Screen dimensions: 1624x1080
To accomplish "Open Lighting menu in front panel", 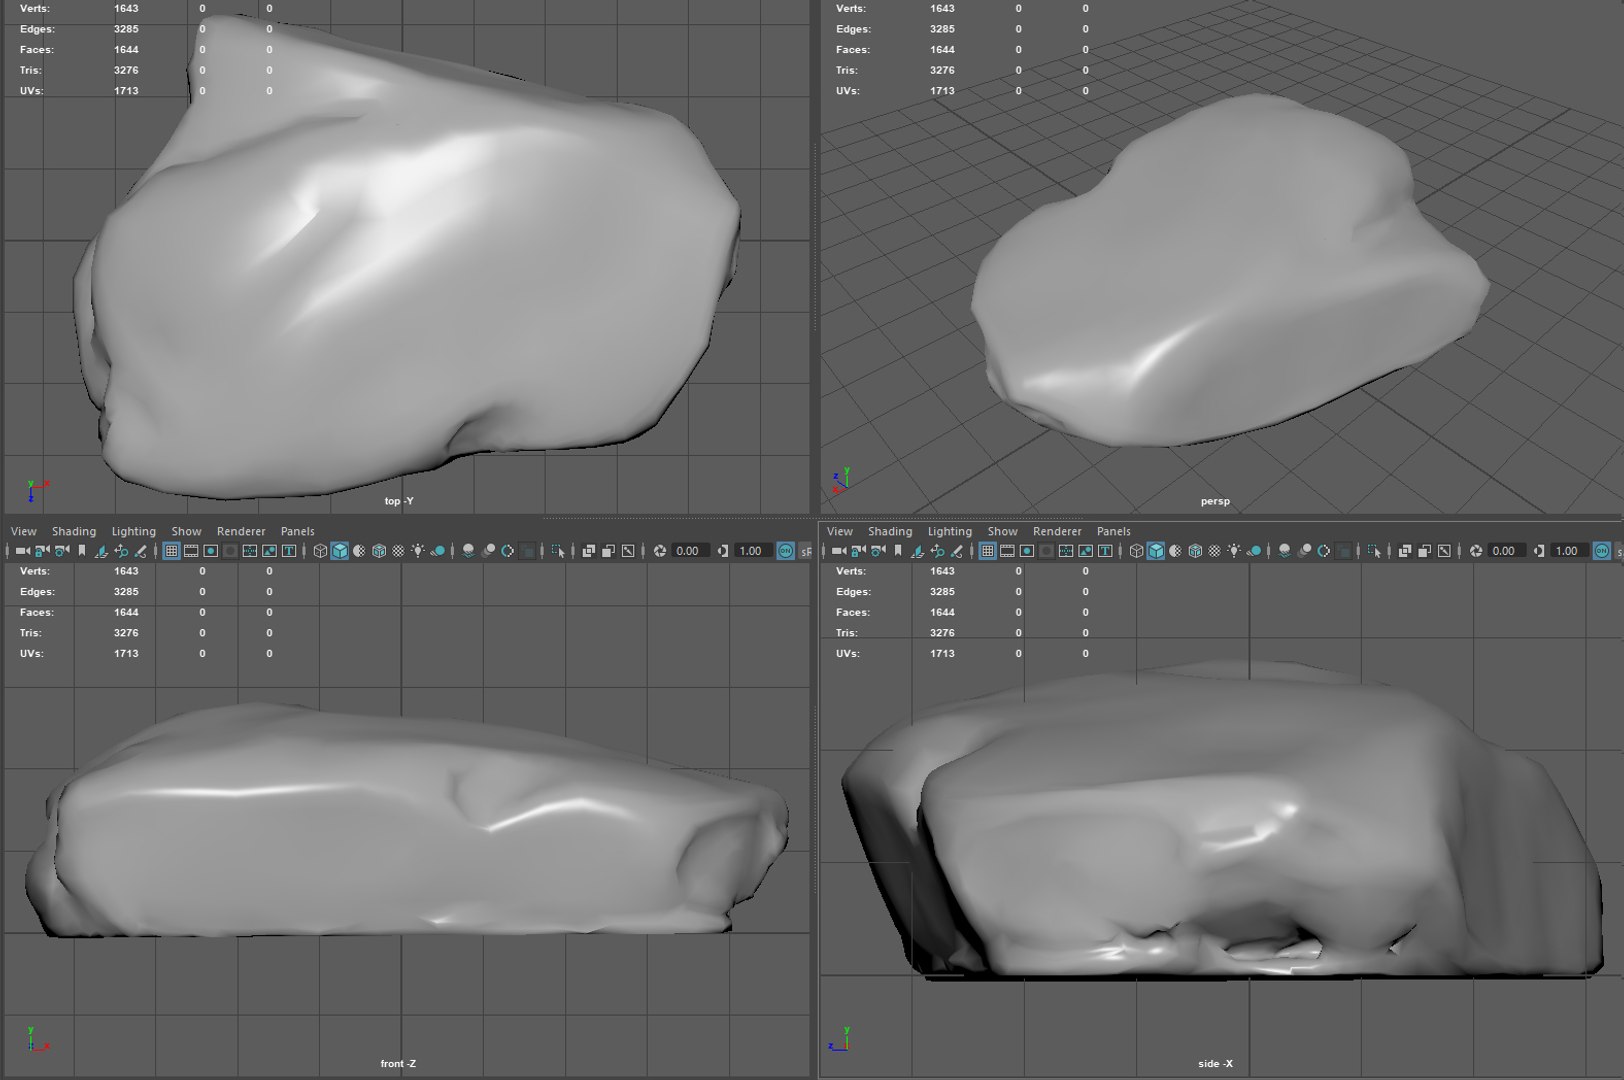I will pyautogui.click(x=133, y=531).
